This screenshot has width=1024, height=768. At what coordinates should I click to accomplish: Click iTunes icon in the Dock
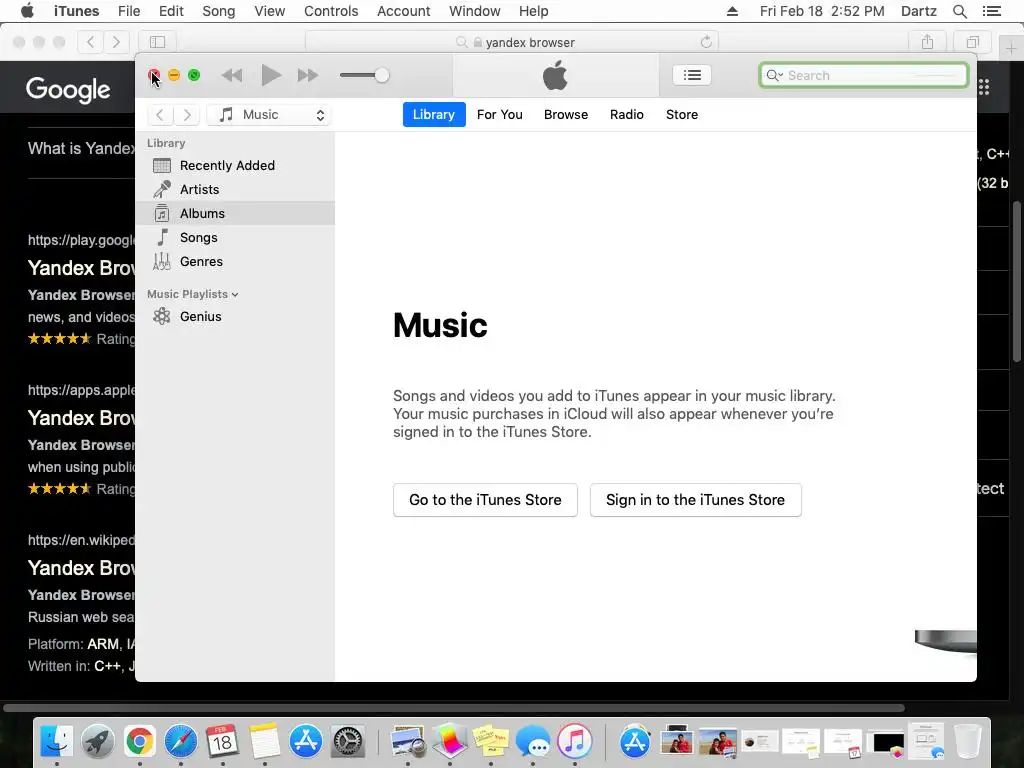click(x=575, y=742)
